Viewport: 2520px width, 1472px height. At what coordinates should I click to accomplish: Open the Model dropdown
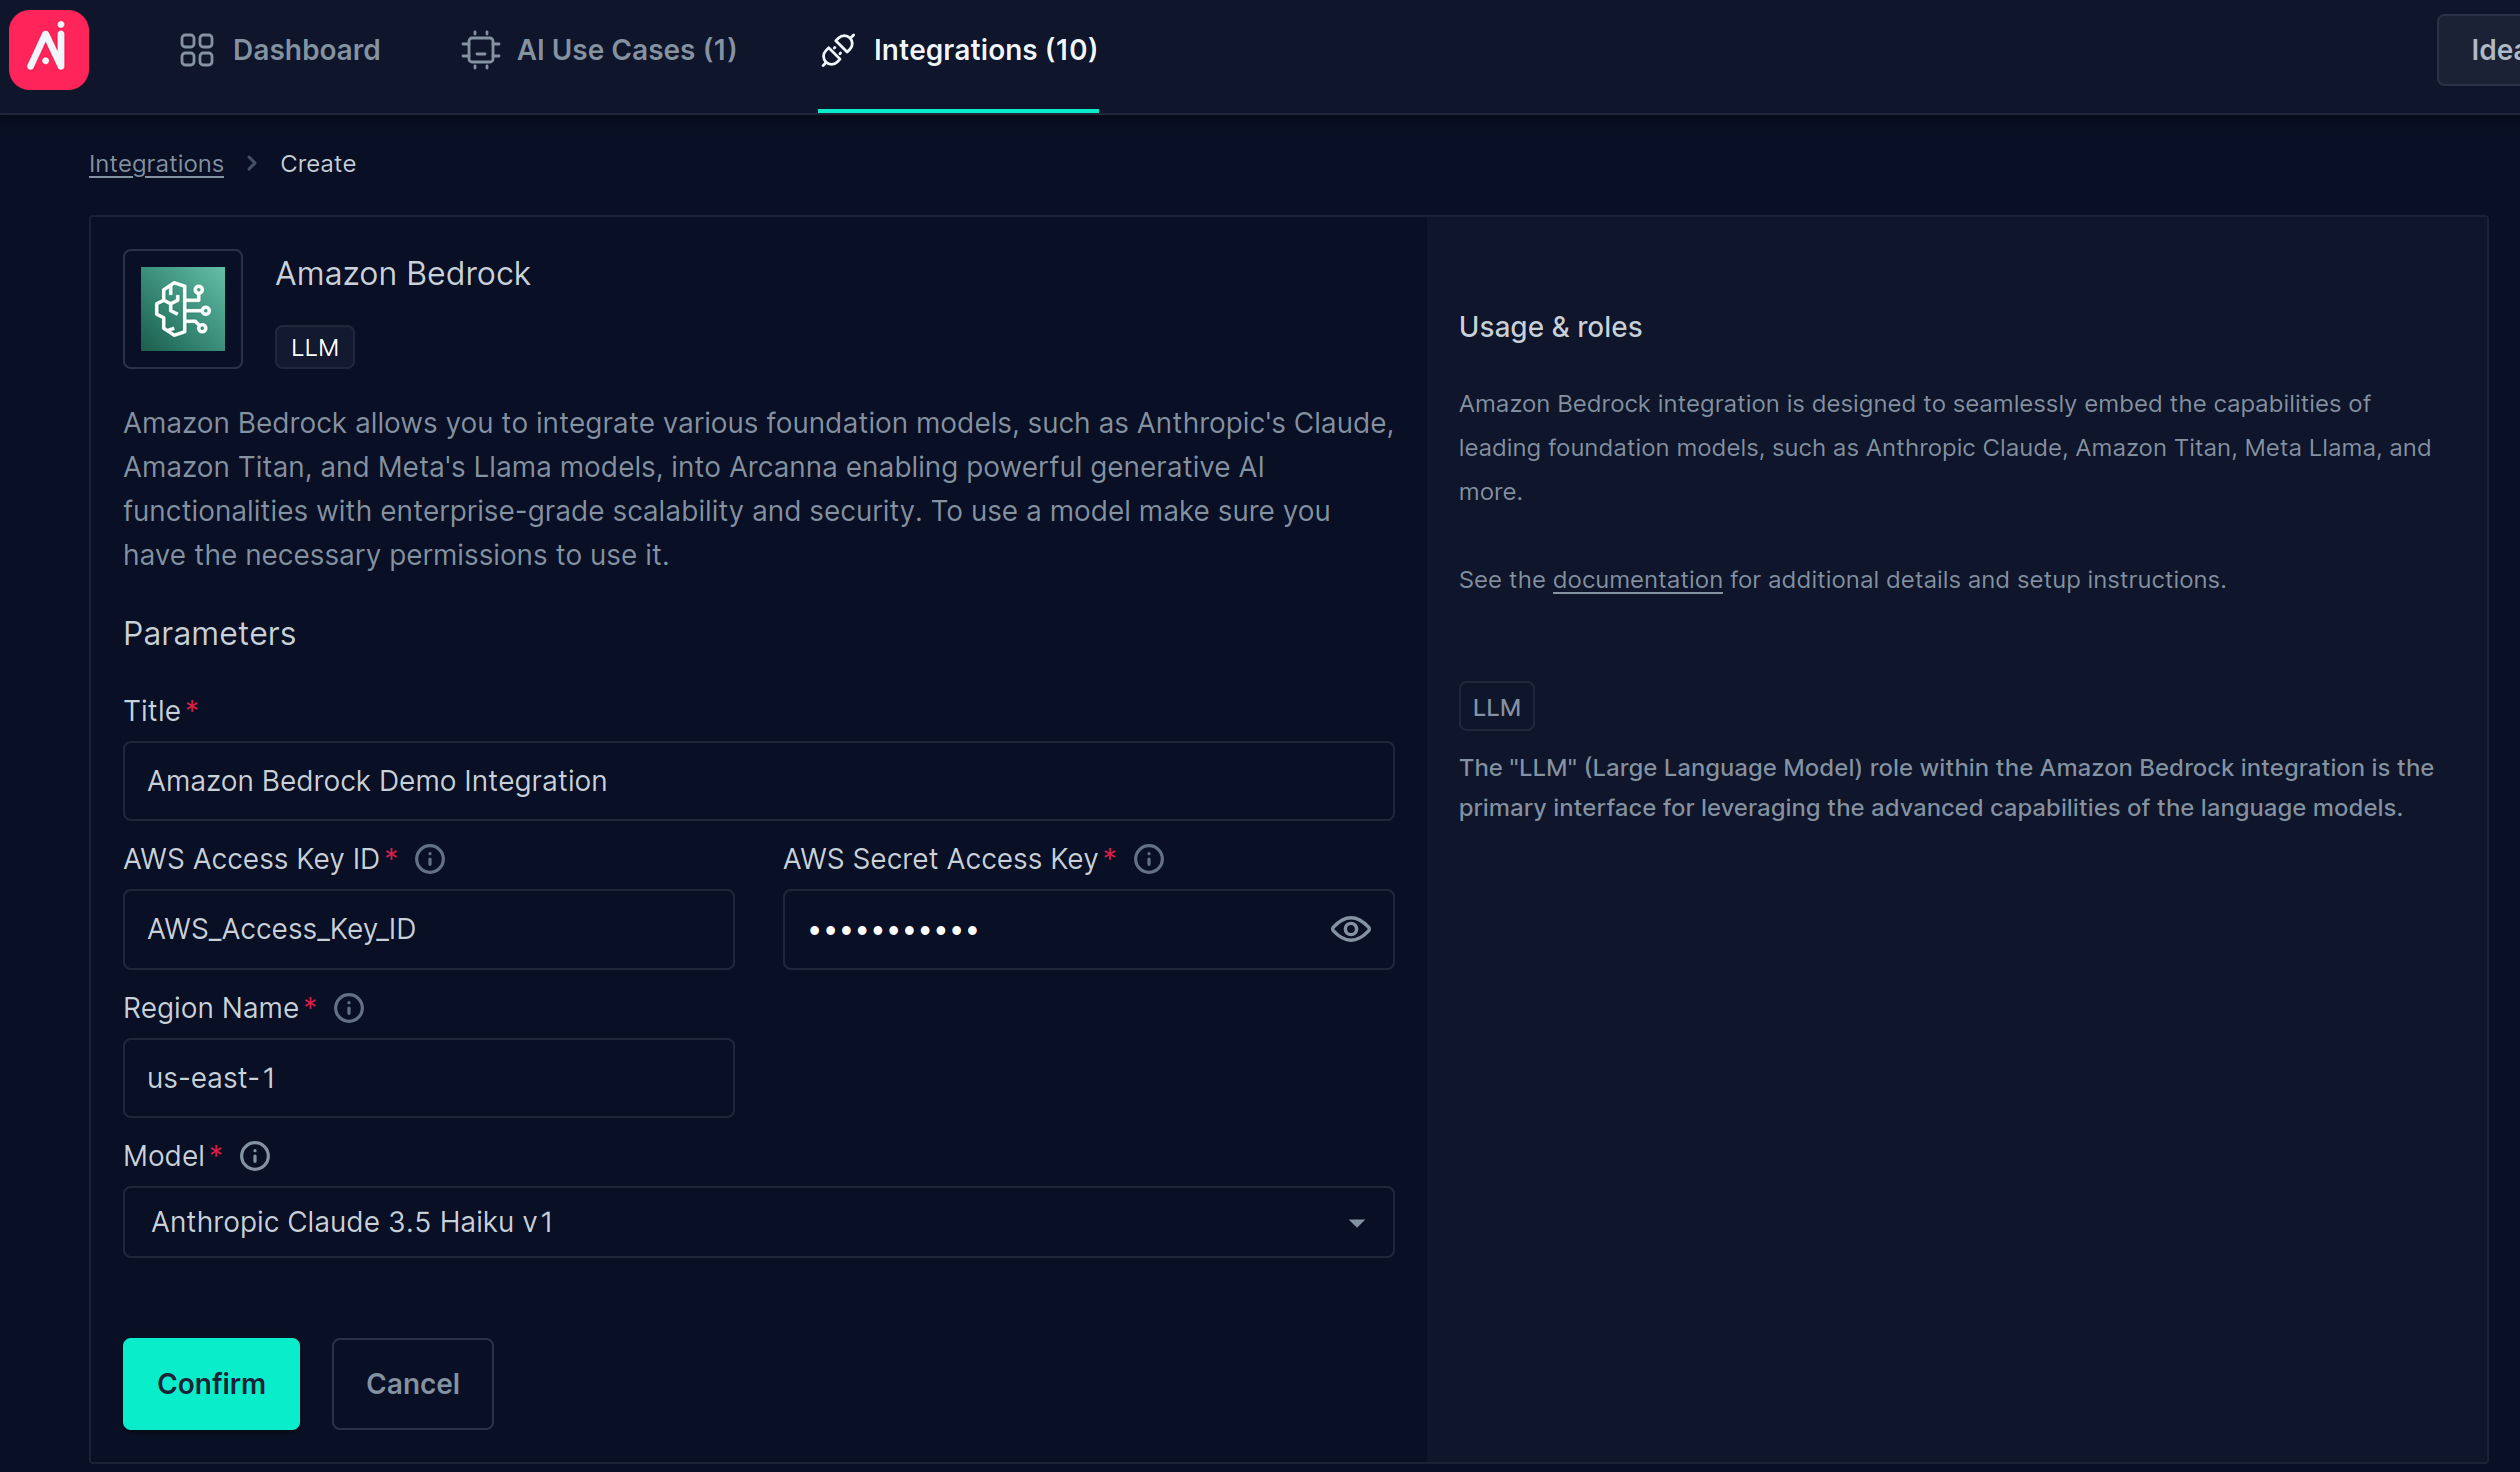click(x=758, y=1222)
